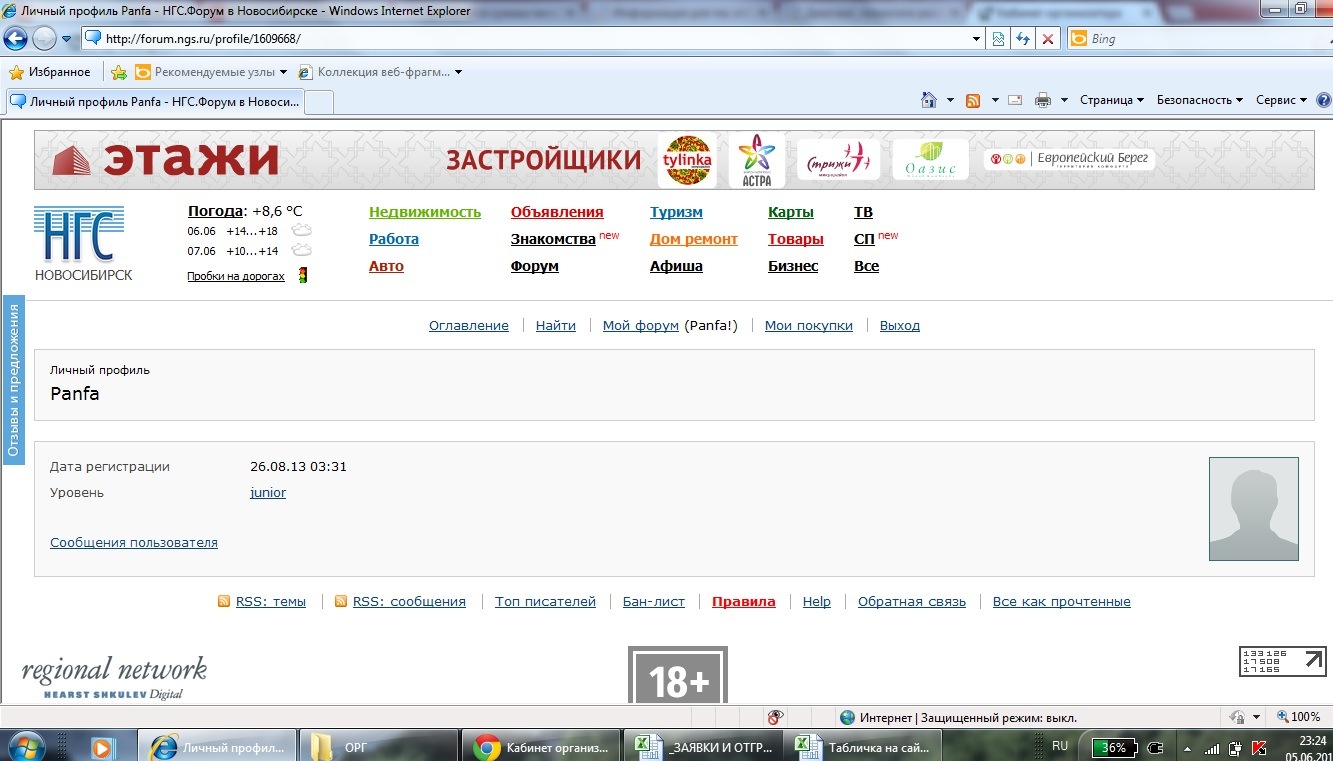Click the junior level link

click(268, 492)
